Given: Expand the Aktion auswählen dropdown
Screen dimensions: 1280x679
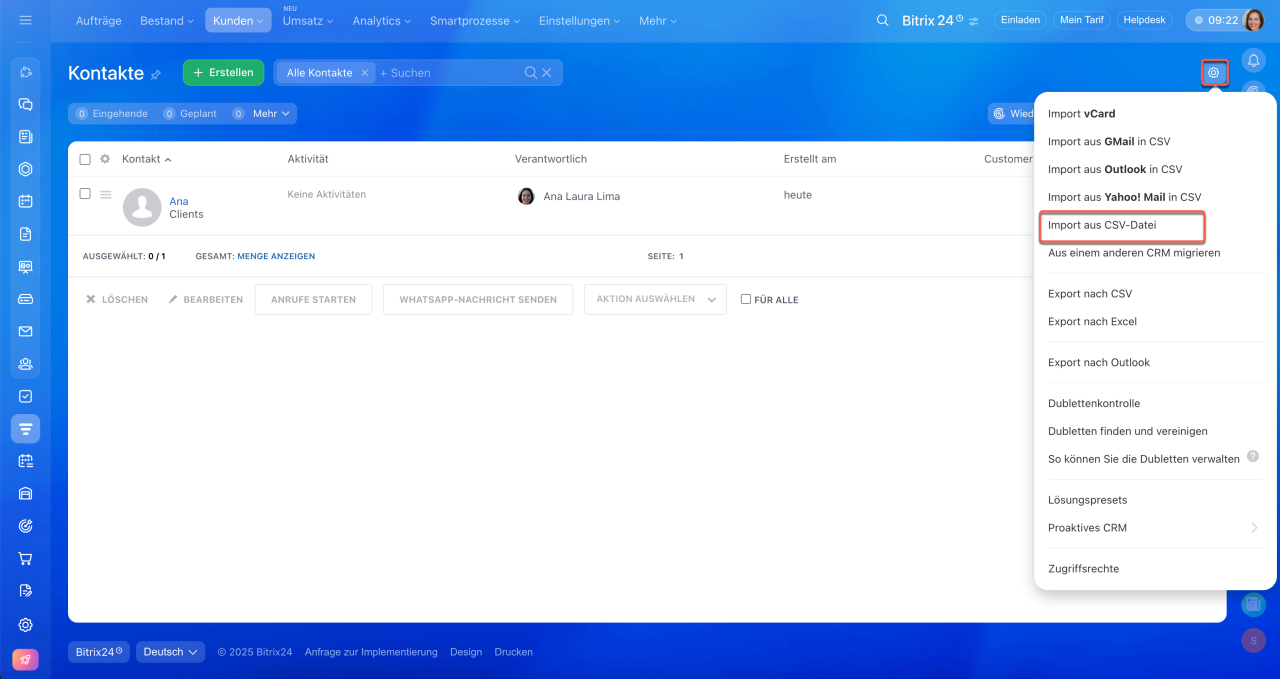Looking at the screenshot, I should 655,299.
